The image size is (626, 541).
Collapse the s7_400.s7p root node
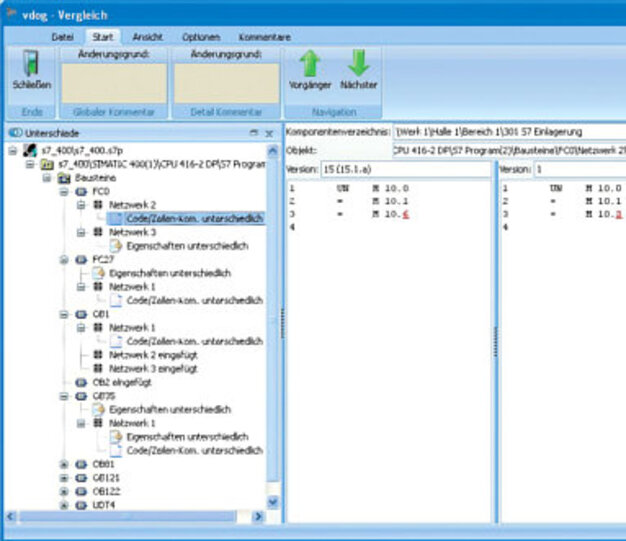13,151
